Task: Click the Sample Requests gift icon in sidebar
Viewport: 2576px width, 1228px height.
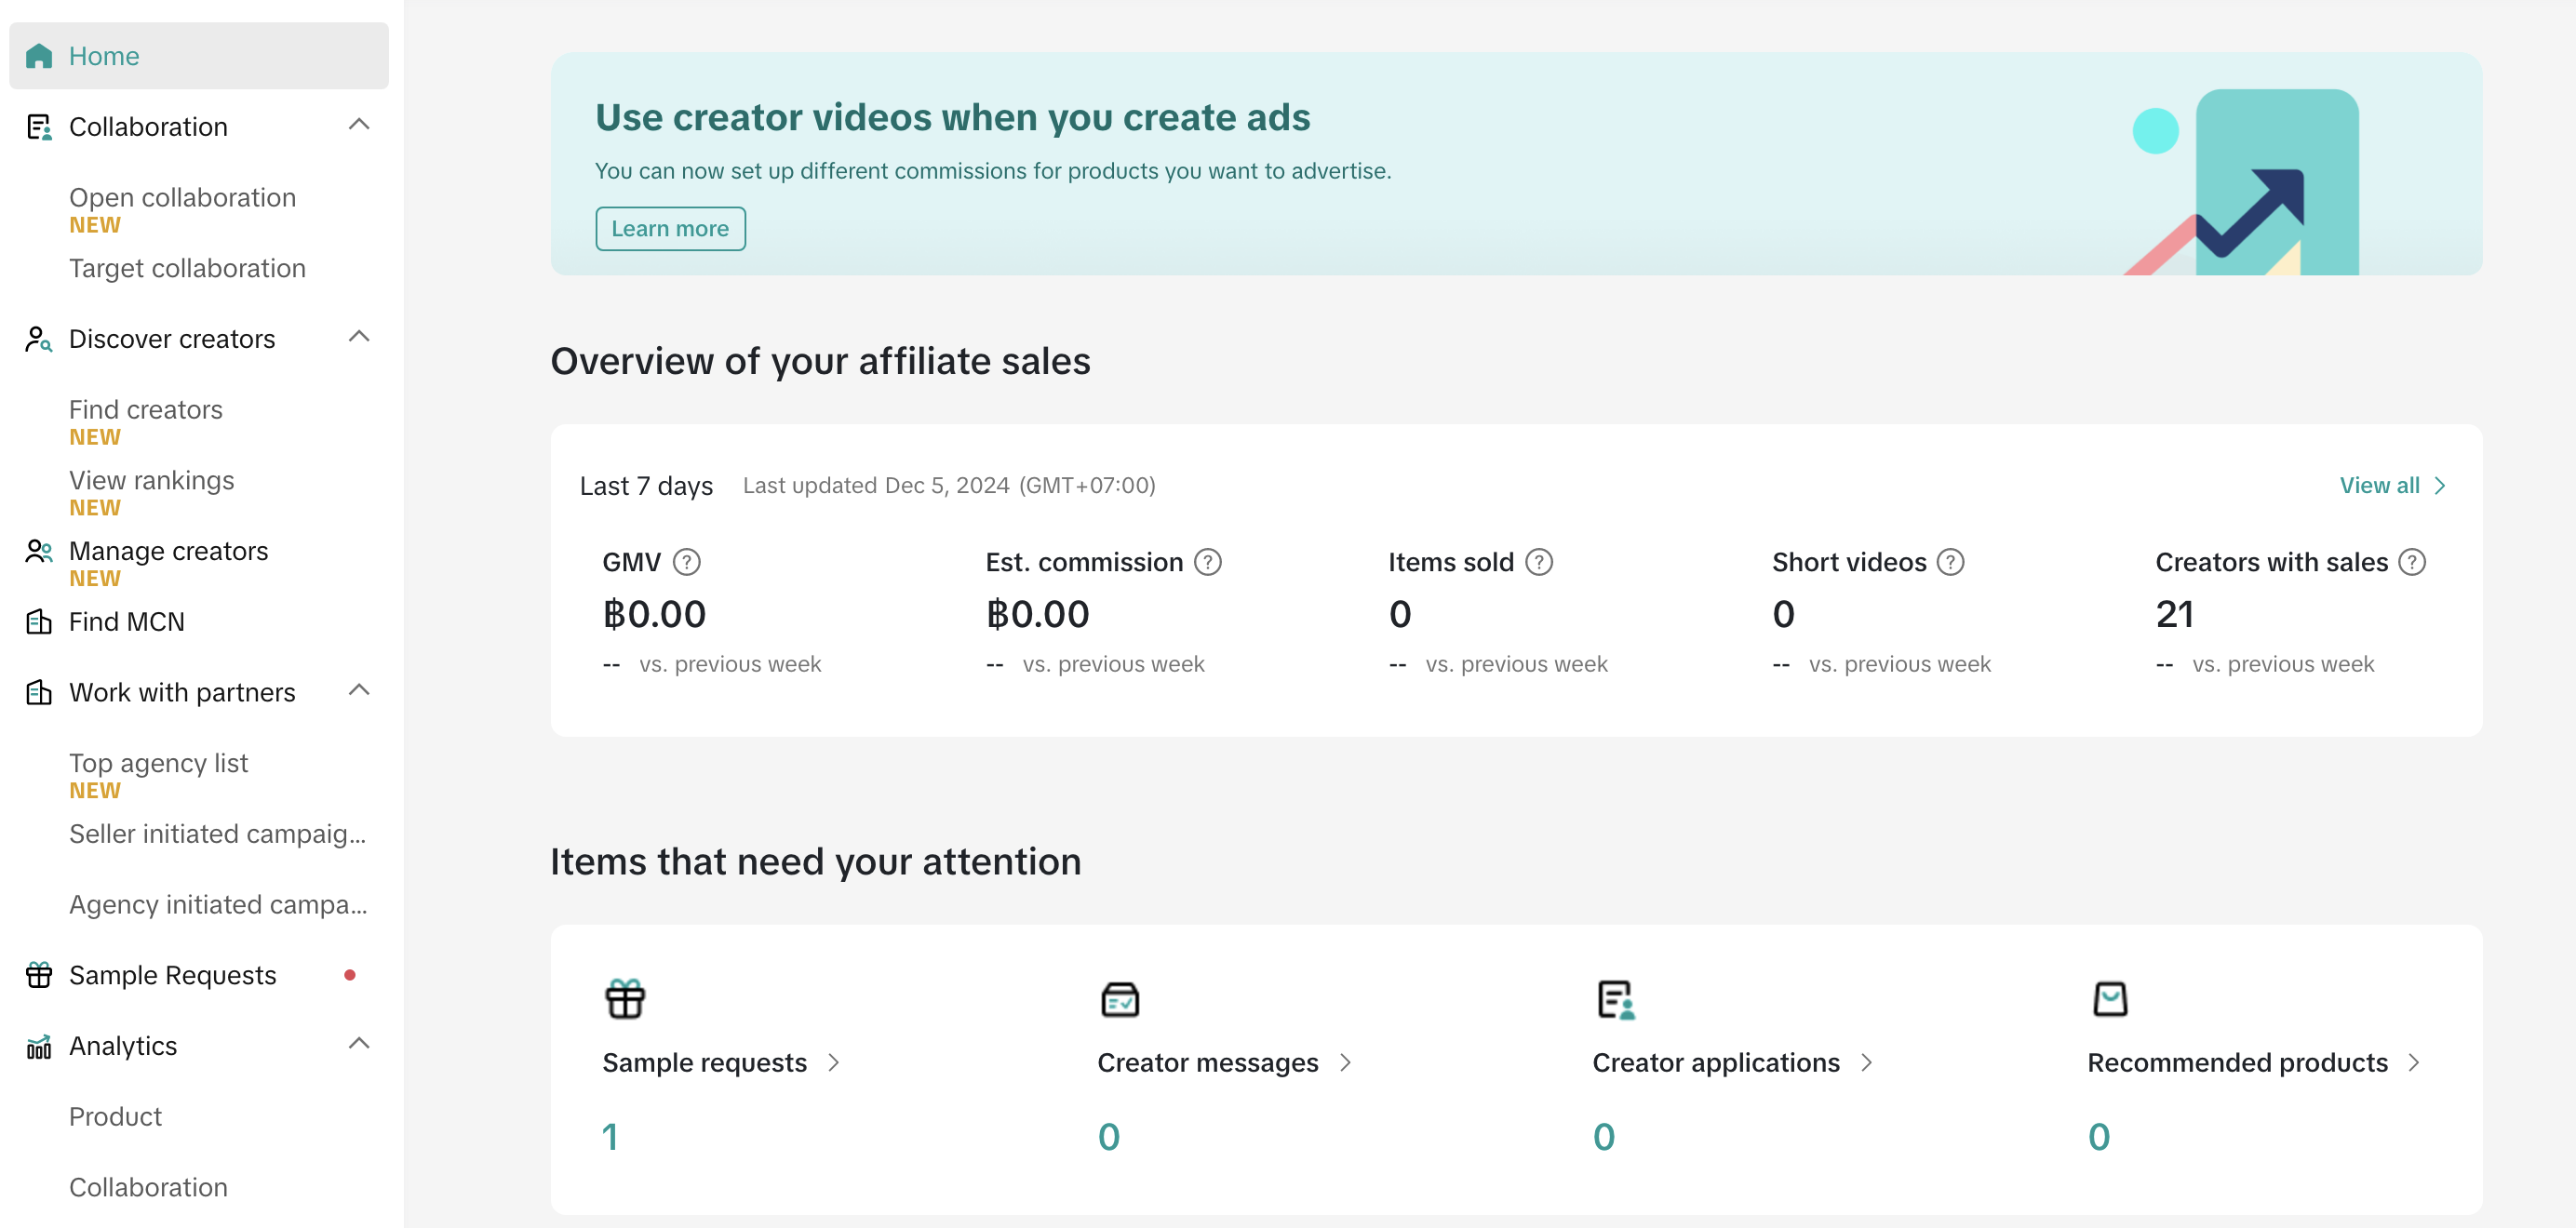Action: pos(38,975)
